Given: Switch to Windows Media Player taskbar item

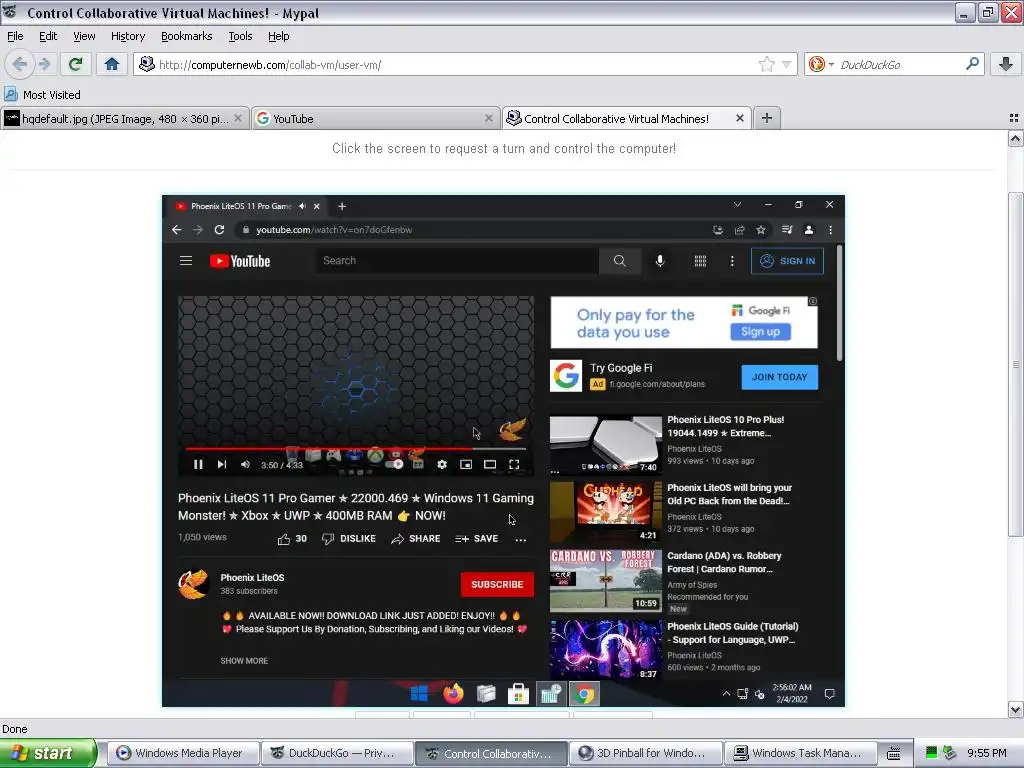Looking at the screenshot, I should coord(182,753).
